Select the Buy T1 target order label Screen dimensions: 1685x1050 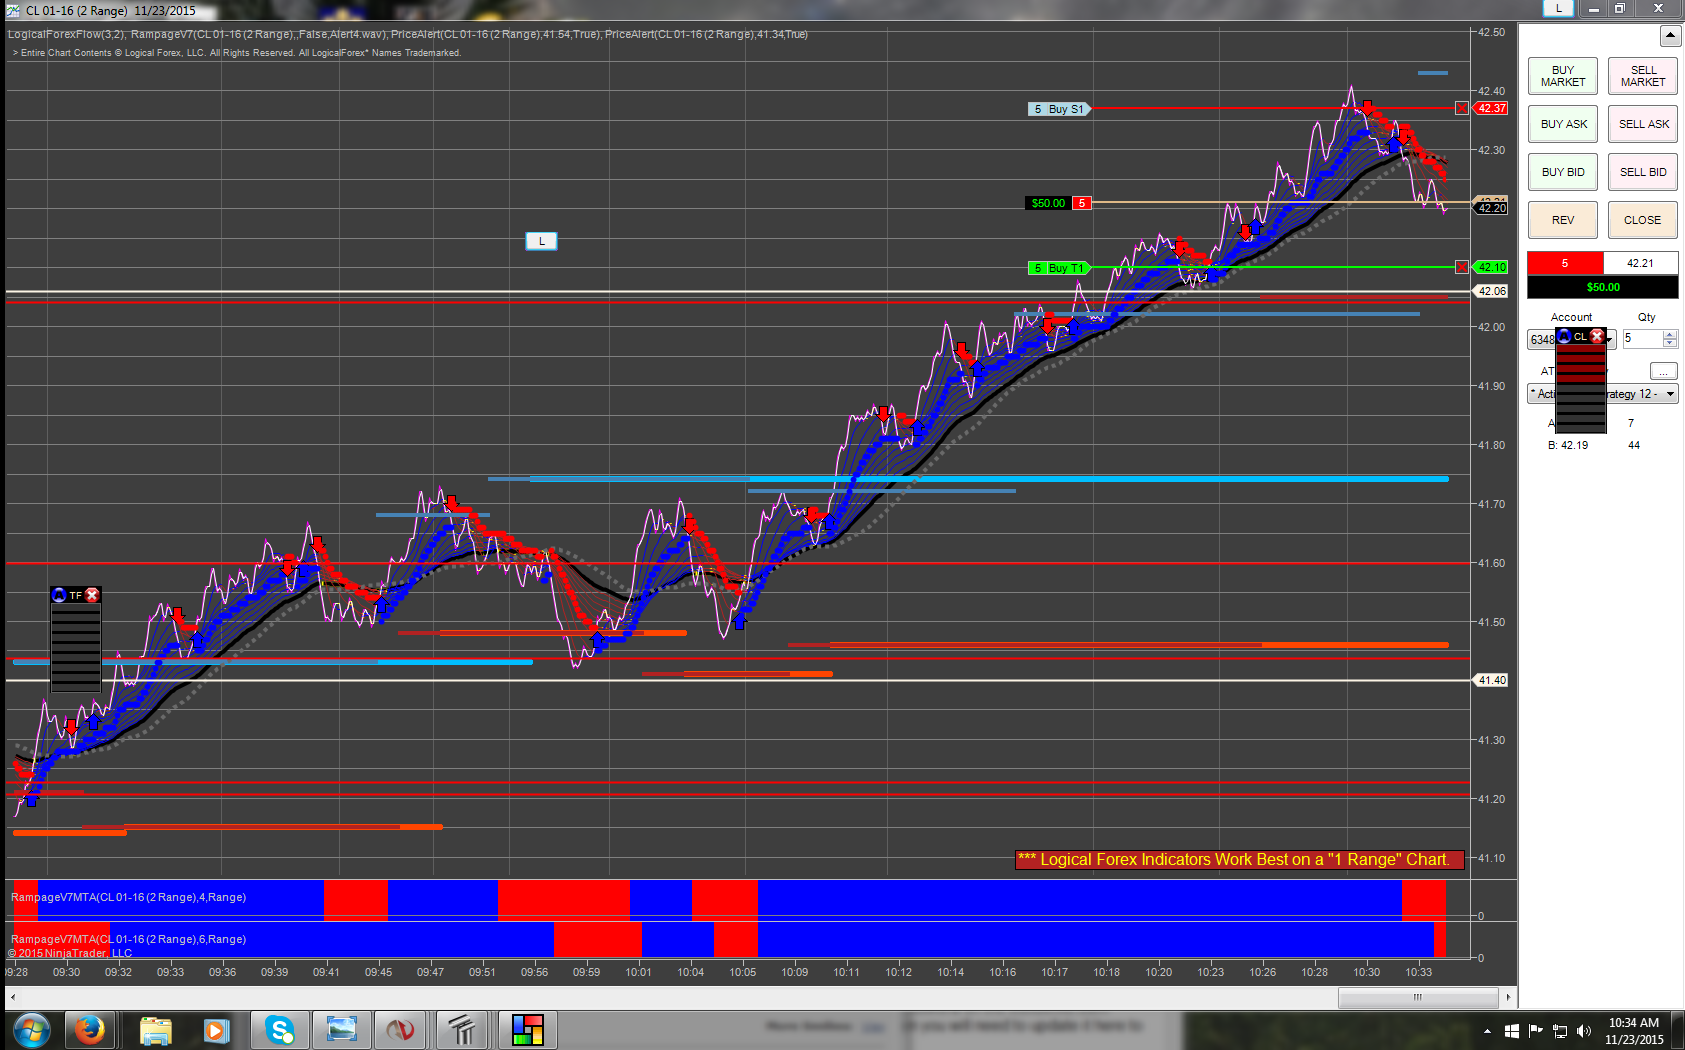[1059, 268]
